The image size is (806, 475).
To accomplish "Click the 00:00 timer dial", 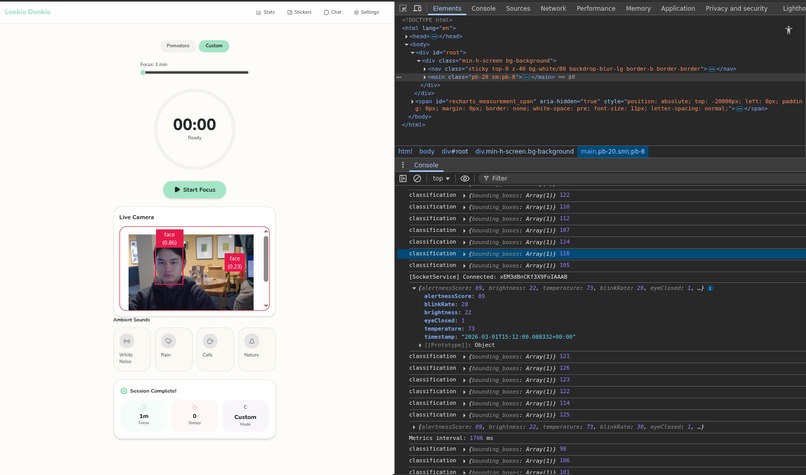I will [194, 129].
